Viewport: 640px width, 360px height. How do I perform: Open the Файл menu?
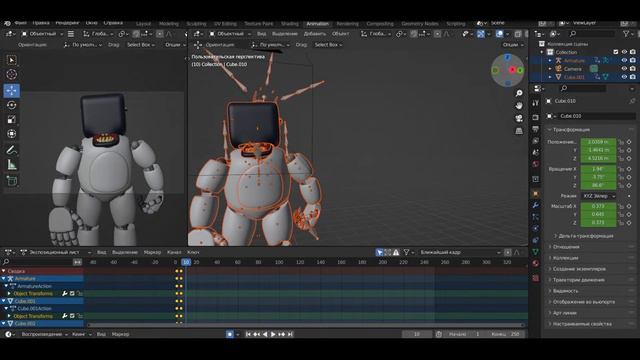pyautogui.click(x=20, y=23)
